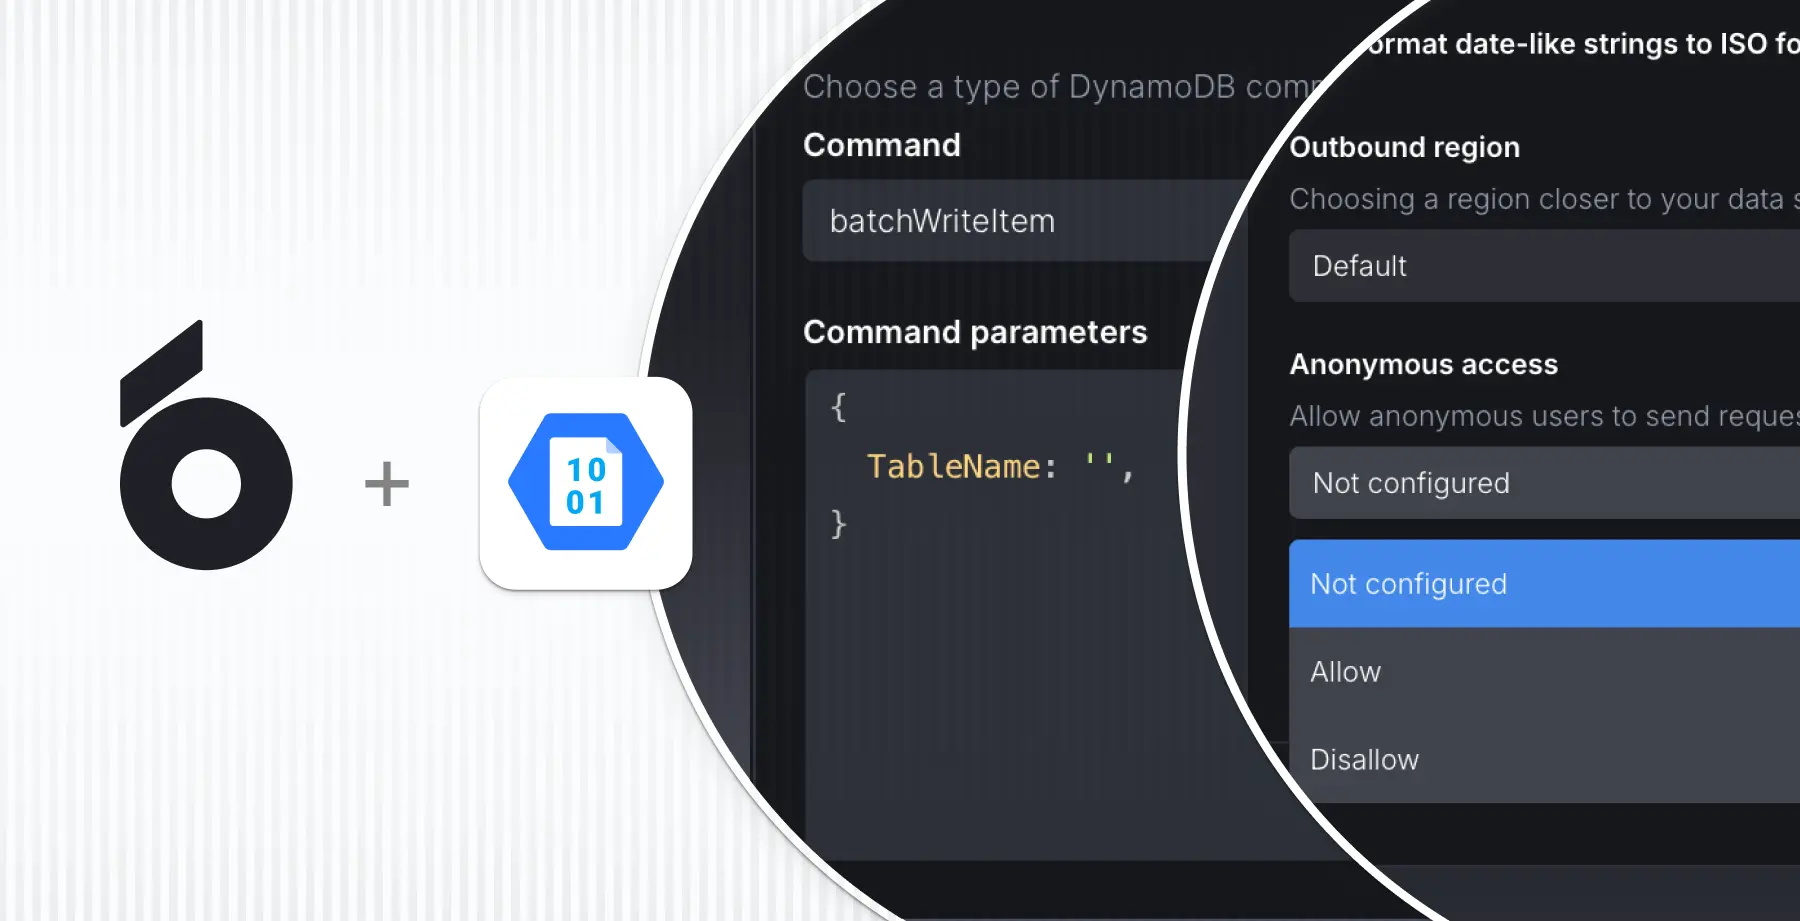Click the Anonymous access heading

point(1424,364)
